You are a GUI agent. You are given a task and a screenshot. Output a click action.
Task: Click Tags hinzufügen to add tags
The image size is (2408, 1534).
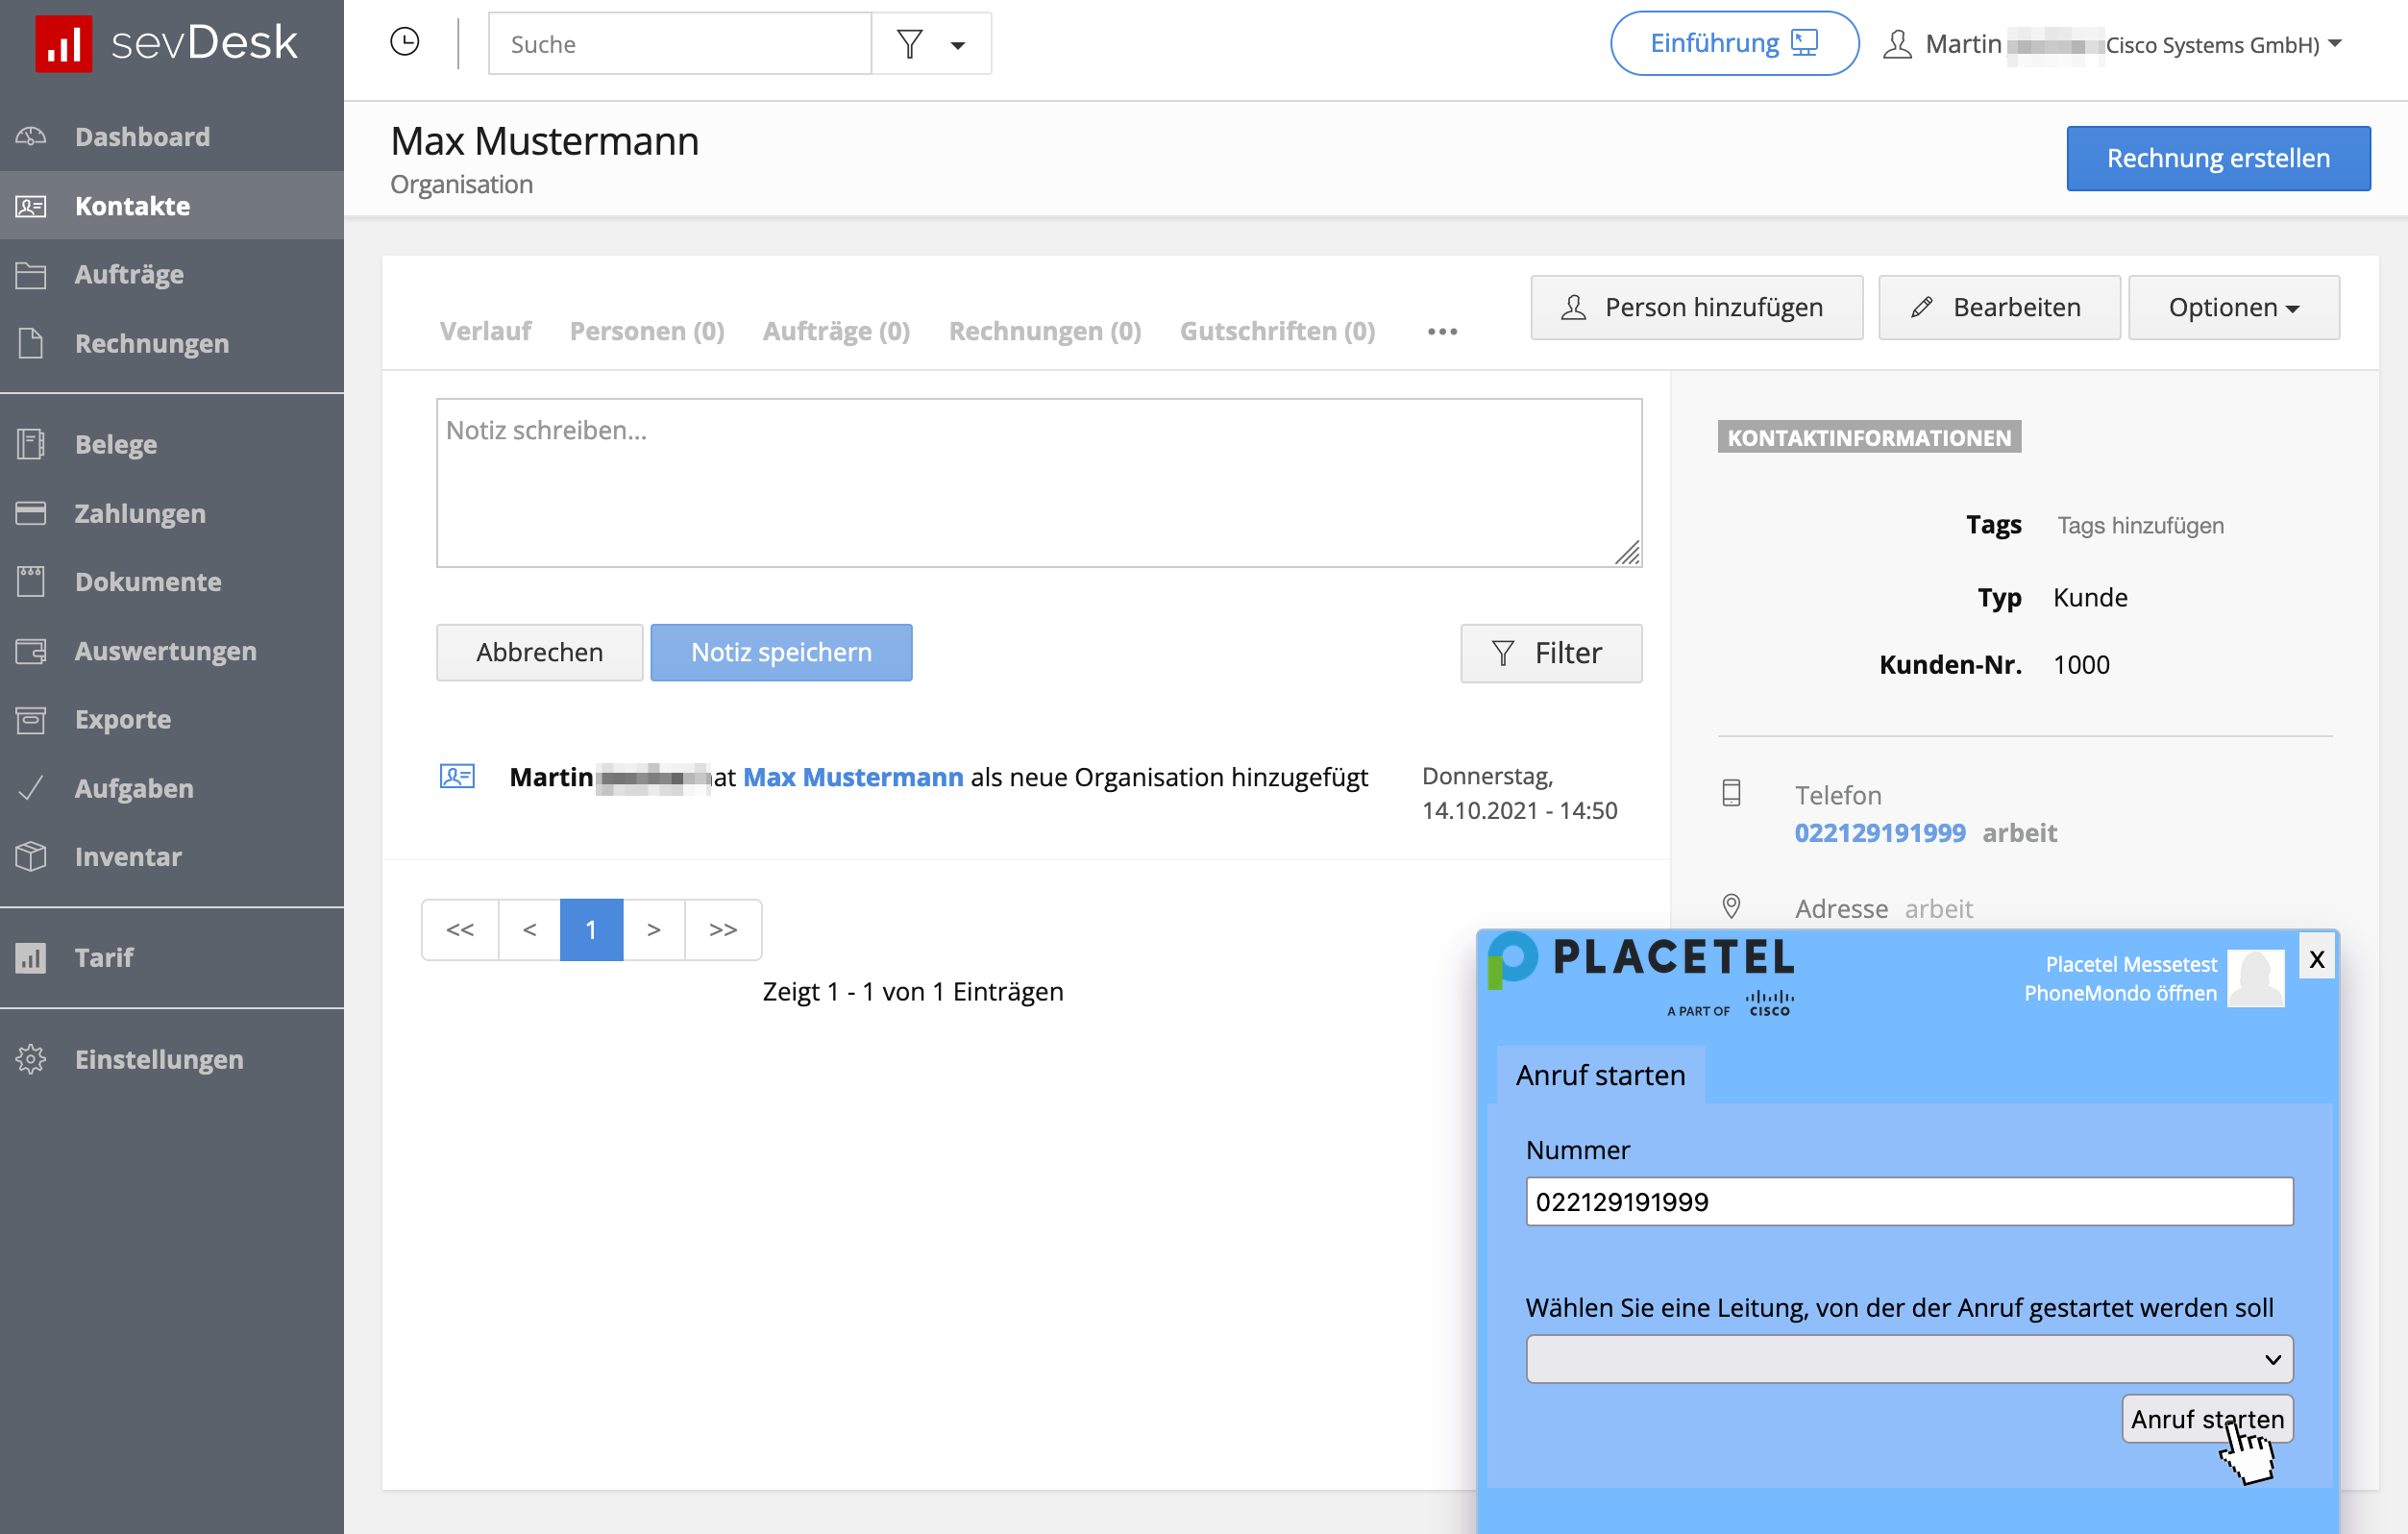pyautogui.click(x=2140, y=525)
